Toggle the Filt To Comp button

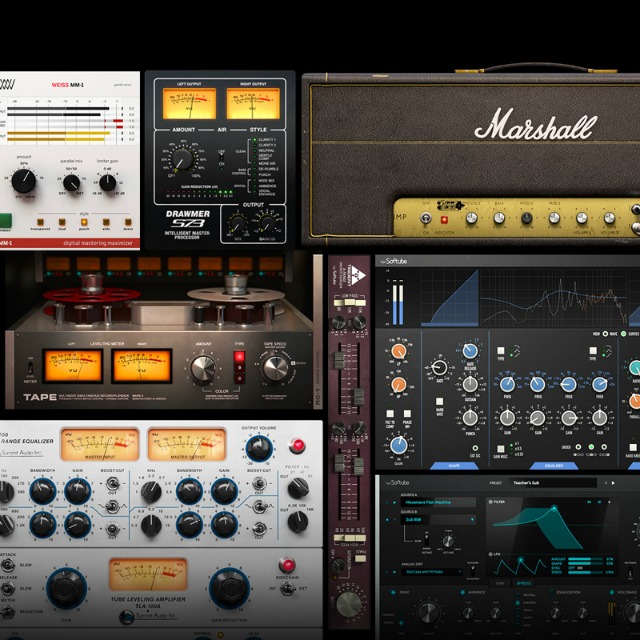tap(390, 414)
